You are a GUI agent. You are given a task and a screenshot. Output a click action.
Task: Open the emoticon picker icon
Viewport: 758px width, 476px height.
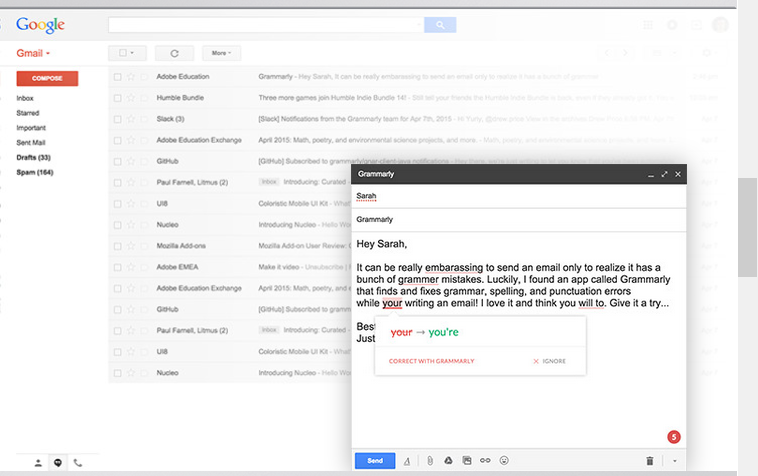(x=504, y=461)
